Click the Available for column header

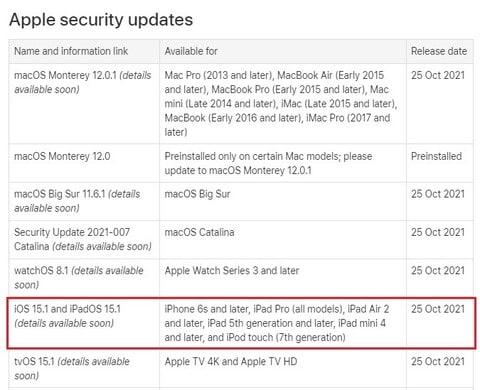(x=191, y=51)
